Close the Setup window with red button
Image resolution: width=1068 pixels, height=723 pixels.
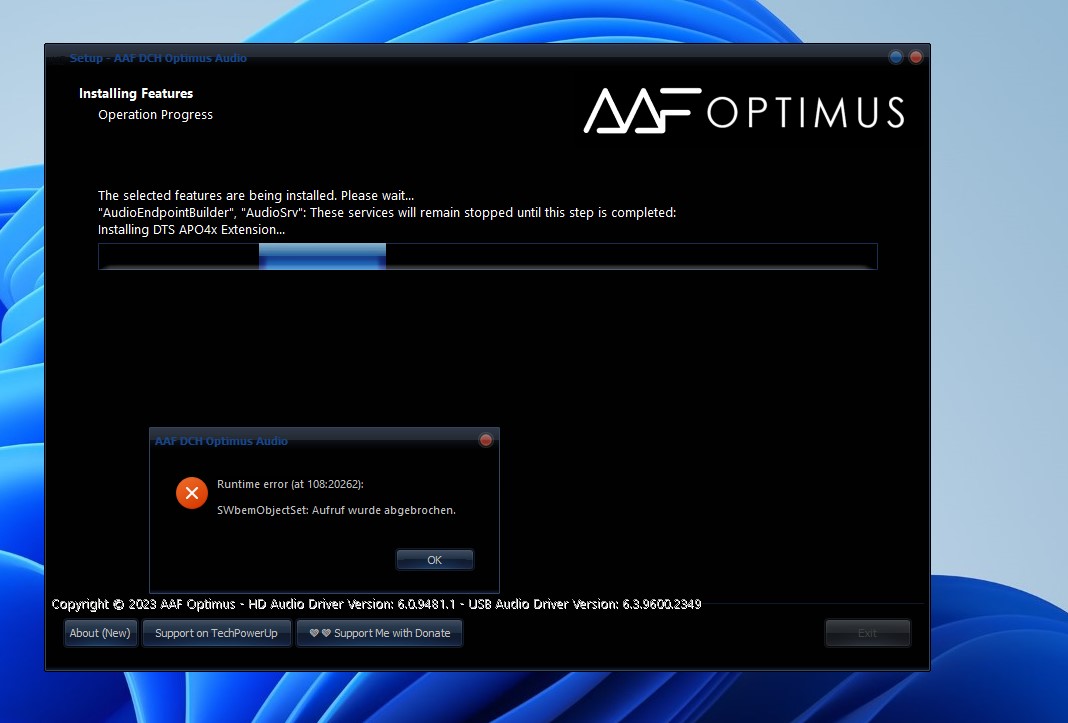916,57
